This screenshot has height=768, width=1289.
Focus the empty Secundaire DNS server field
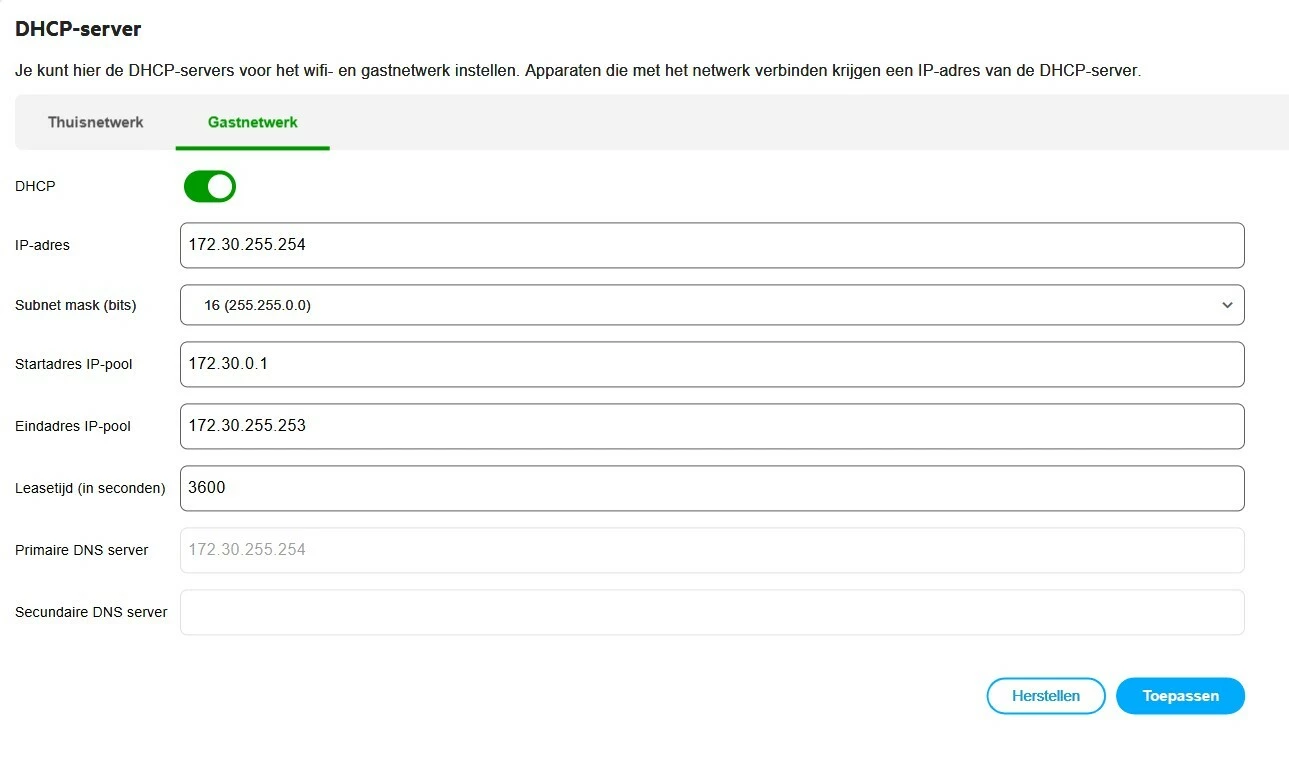(712, 612)
